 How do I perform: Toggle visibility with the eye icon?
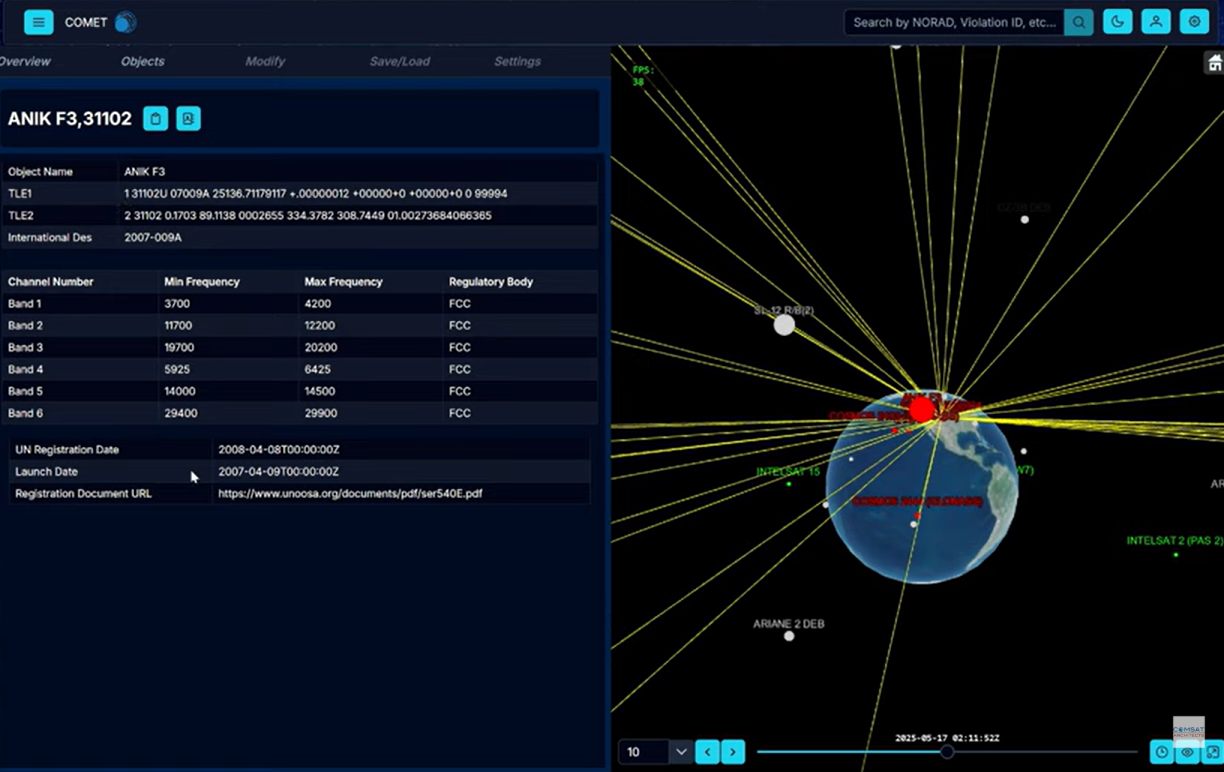click(x=1187, y=752)
